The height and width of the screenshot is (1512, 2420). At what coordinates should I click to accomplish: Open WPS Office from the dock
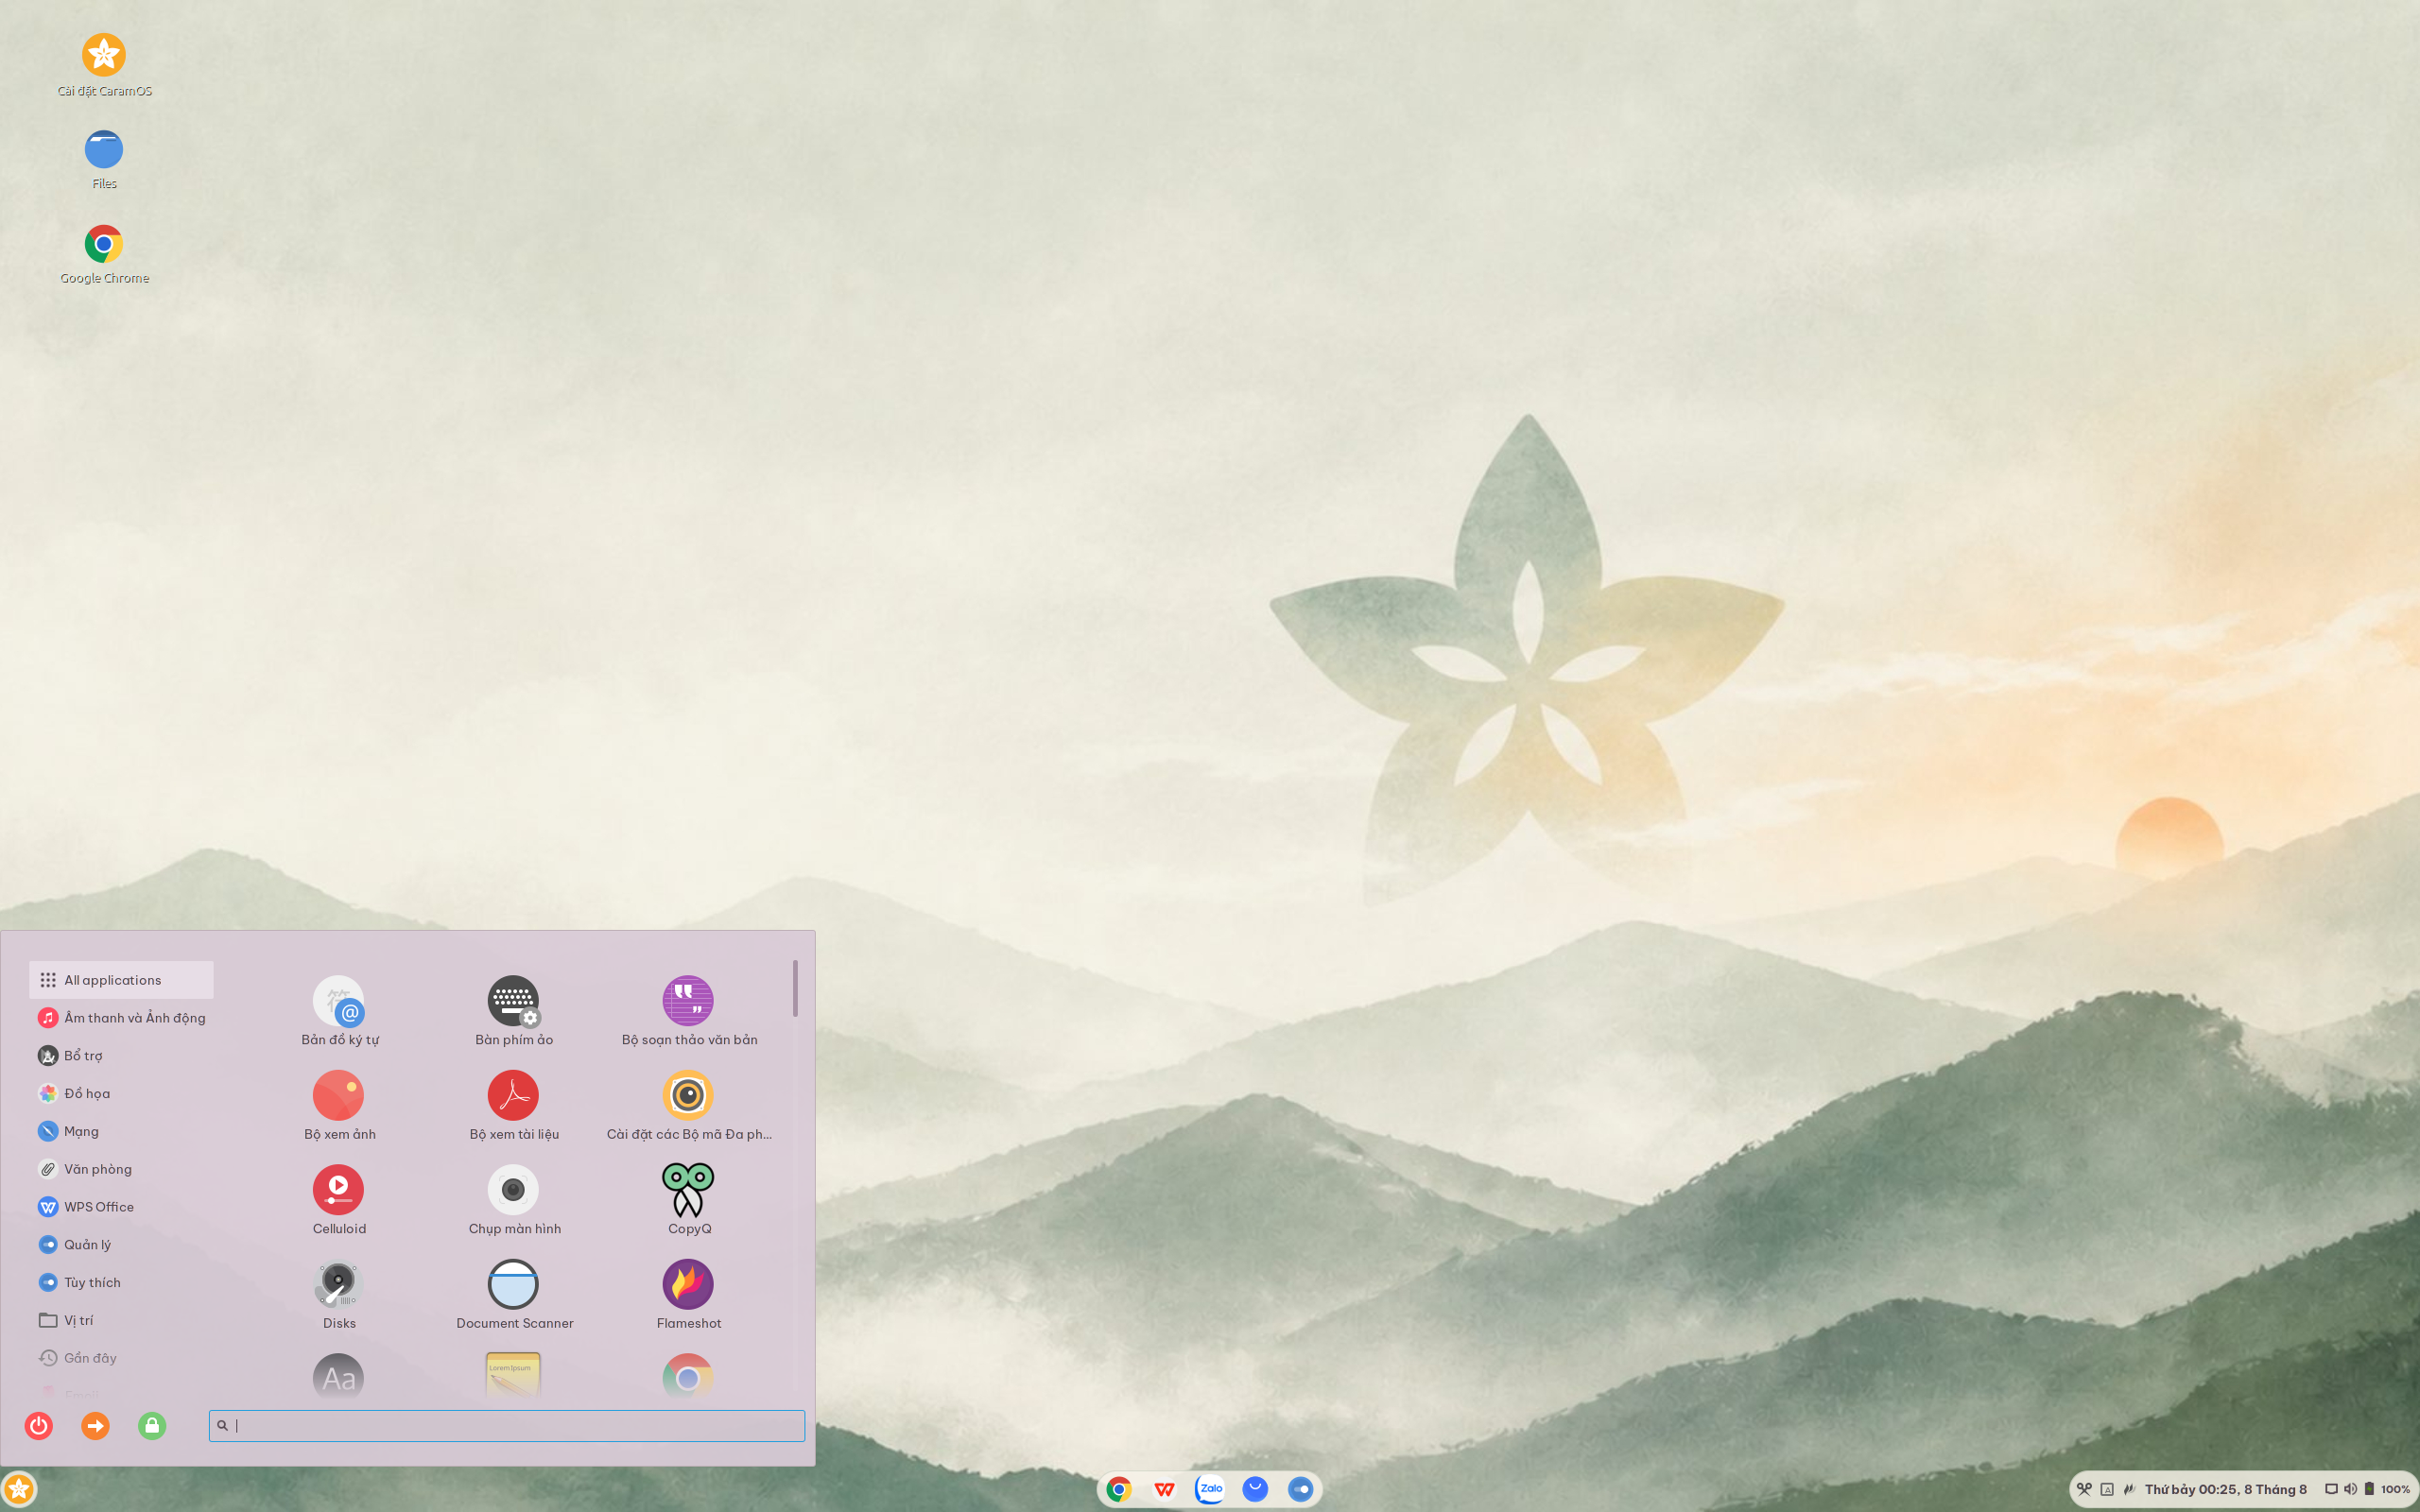pos(1164,1489)
